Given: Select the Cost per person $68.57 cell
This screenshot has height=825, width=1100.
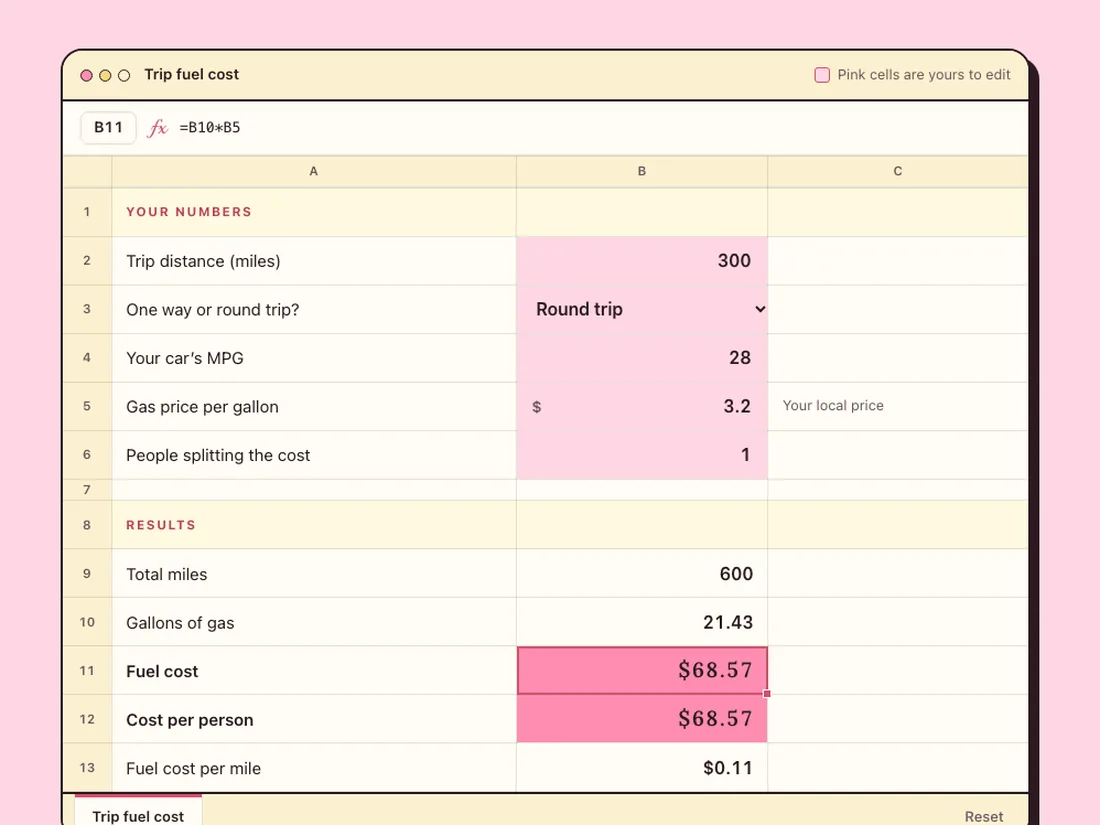Looking at the screenshot, I should point(642,719).
